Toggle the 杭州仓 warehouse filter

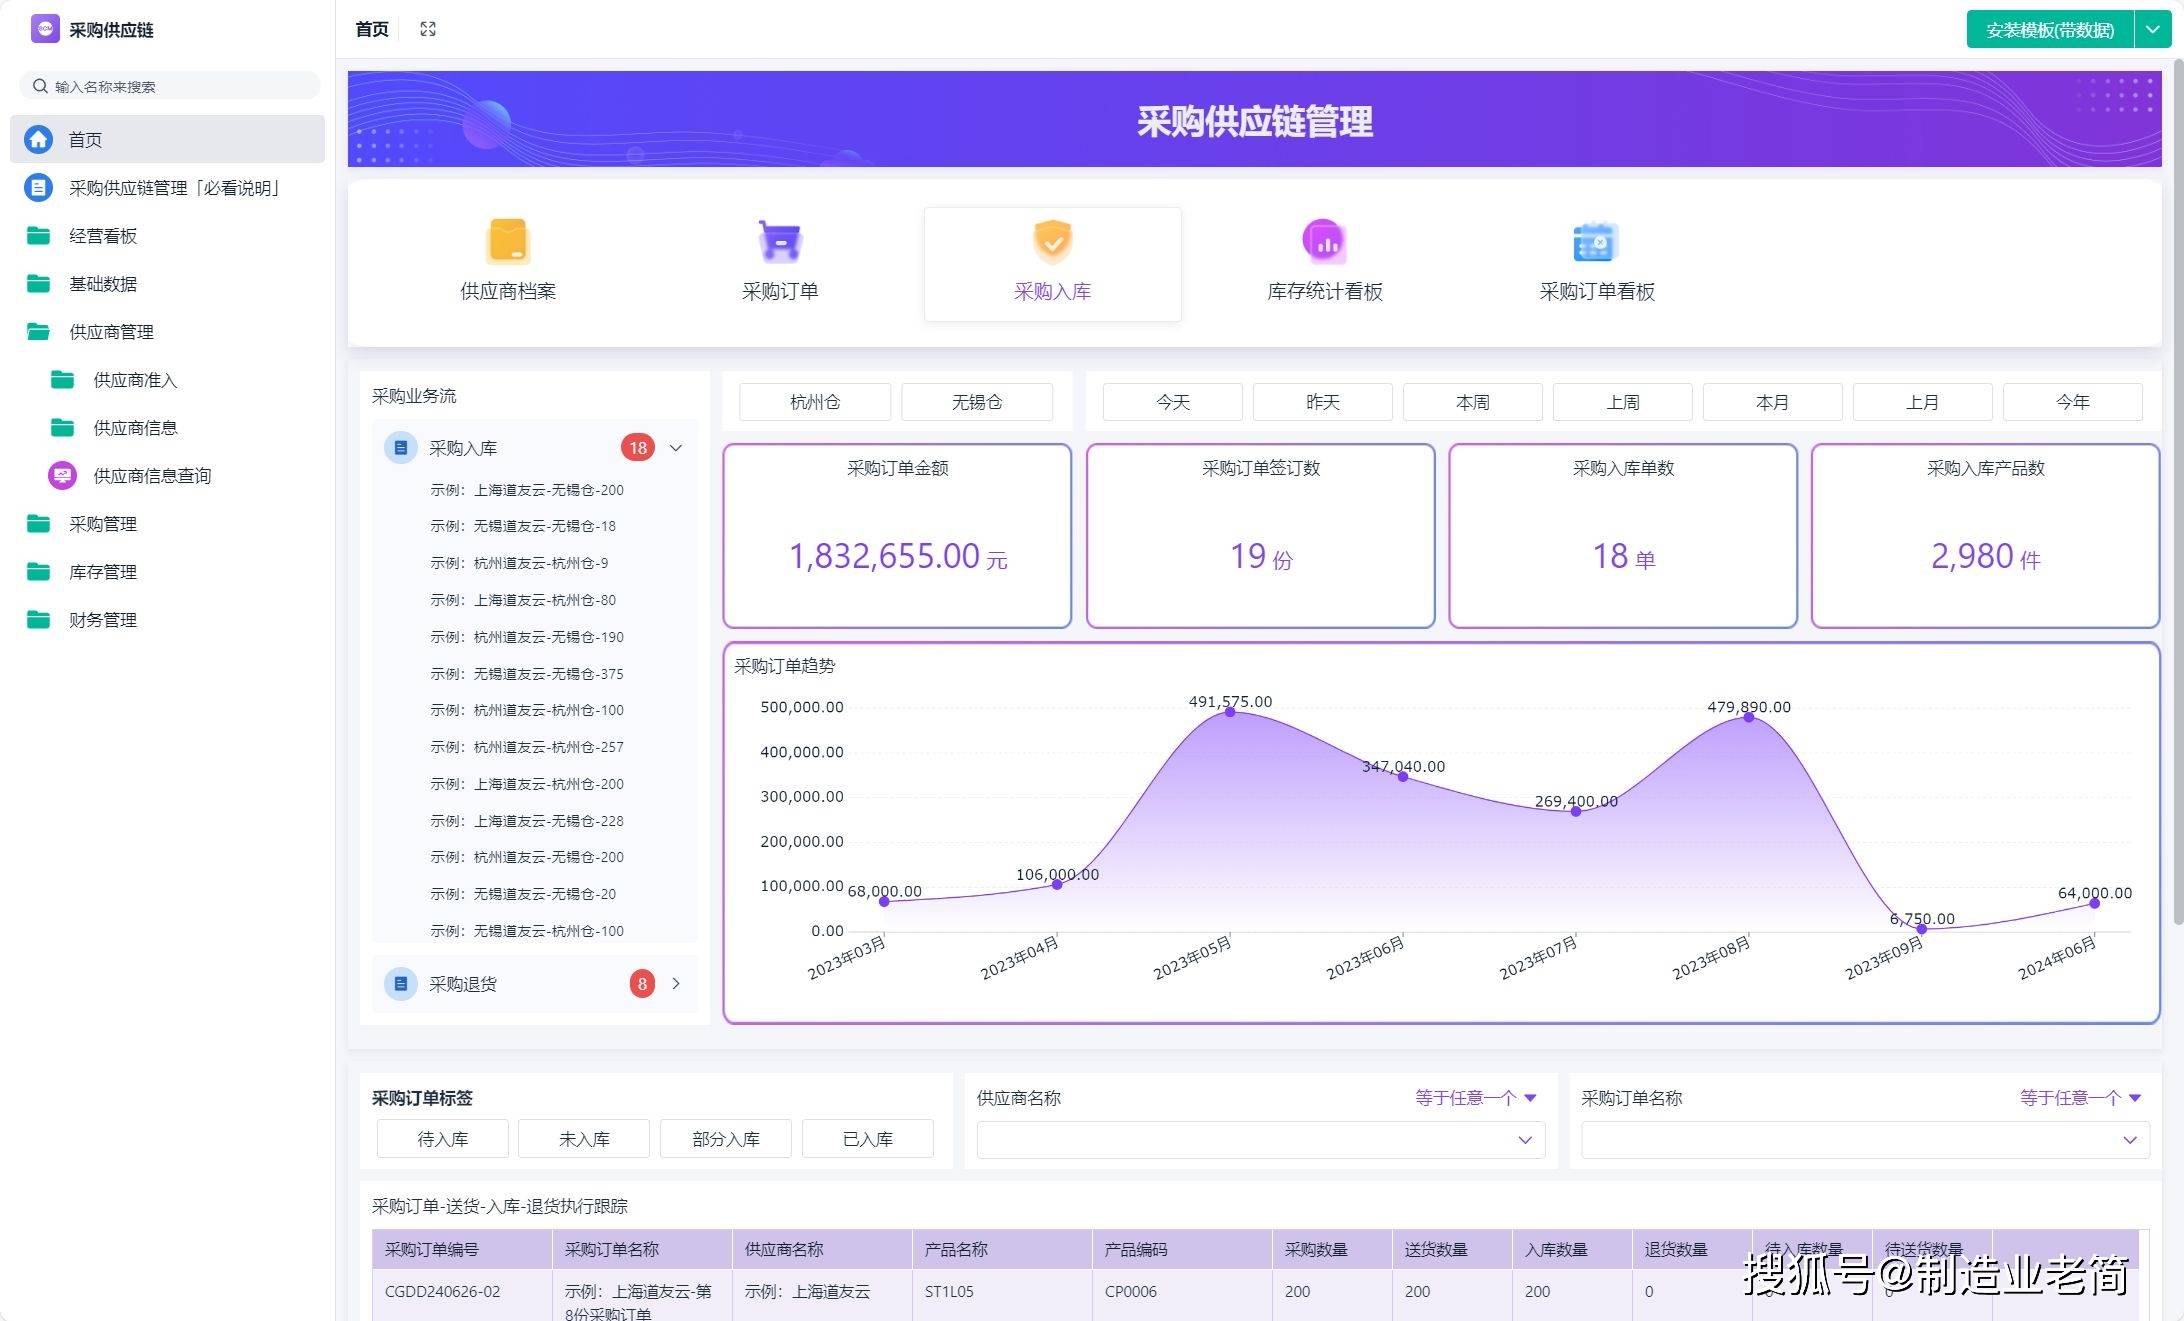(813, 402)
